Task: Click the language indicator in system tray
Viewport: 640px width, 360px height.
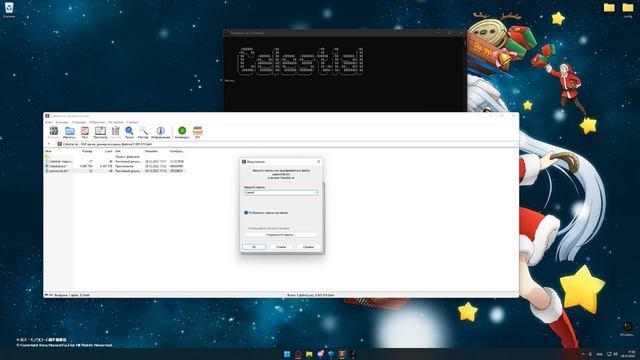Action: click(600, 354)
